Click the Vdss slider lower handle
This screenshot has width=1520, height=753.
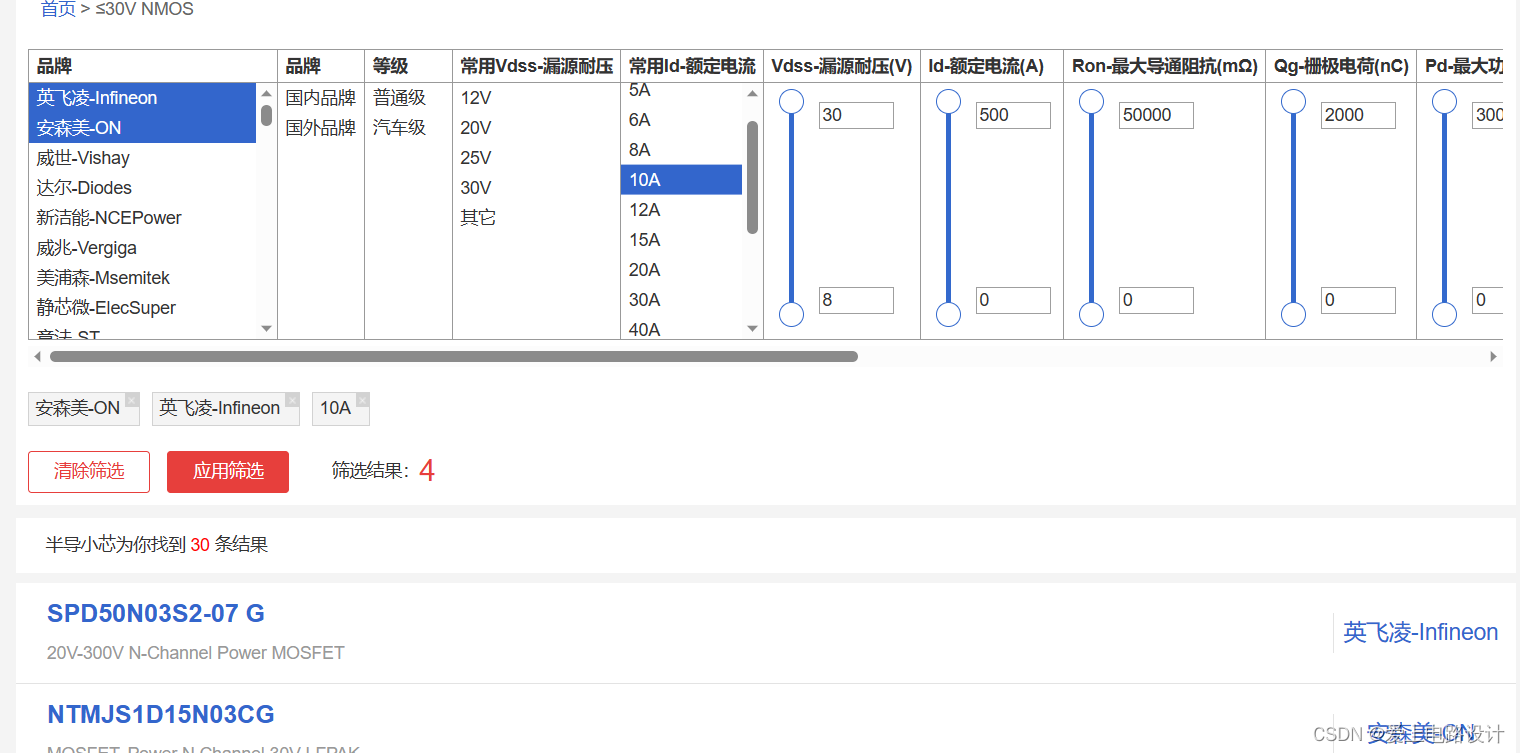pos(792,314)
